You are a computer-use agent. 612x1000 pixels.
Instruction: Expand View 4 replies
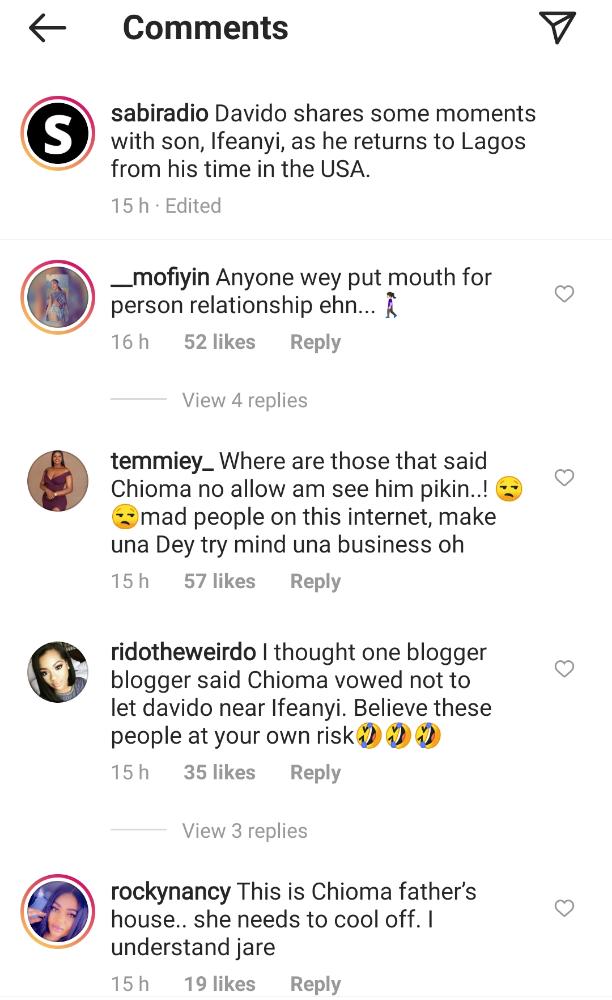244,400
